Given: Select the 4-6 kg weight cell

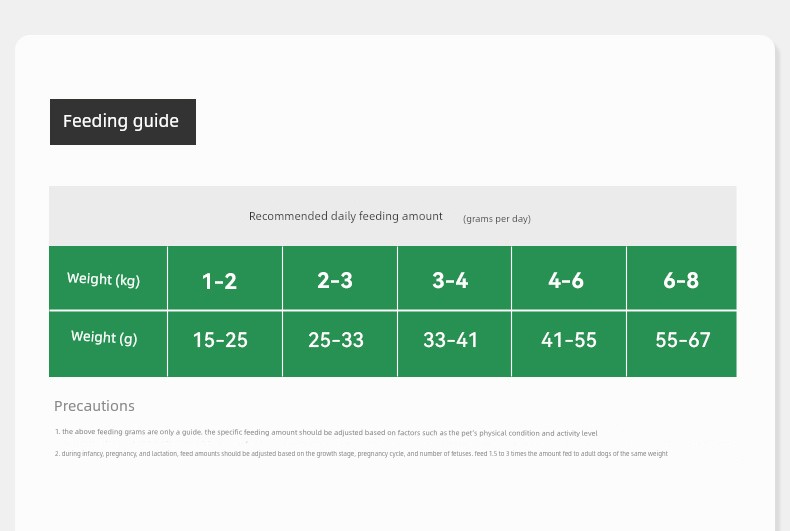Looking at the screenshot, I should tap(566, 280).
